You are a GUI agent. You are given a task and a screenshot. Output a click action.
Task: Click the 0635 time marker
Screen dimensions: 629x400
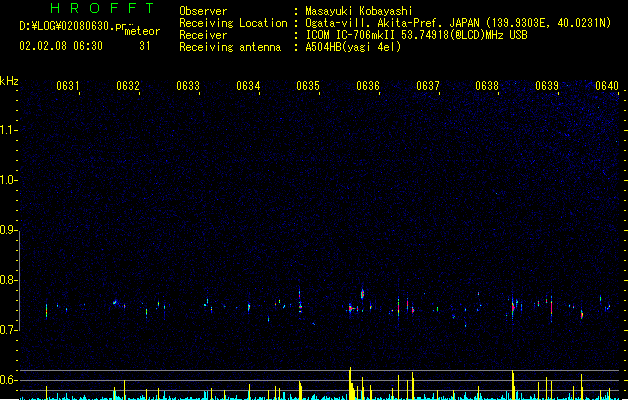308,86
